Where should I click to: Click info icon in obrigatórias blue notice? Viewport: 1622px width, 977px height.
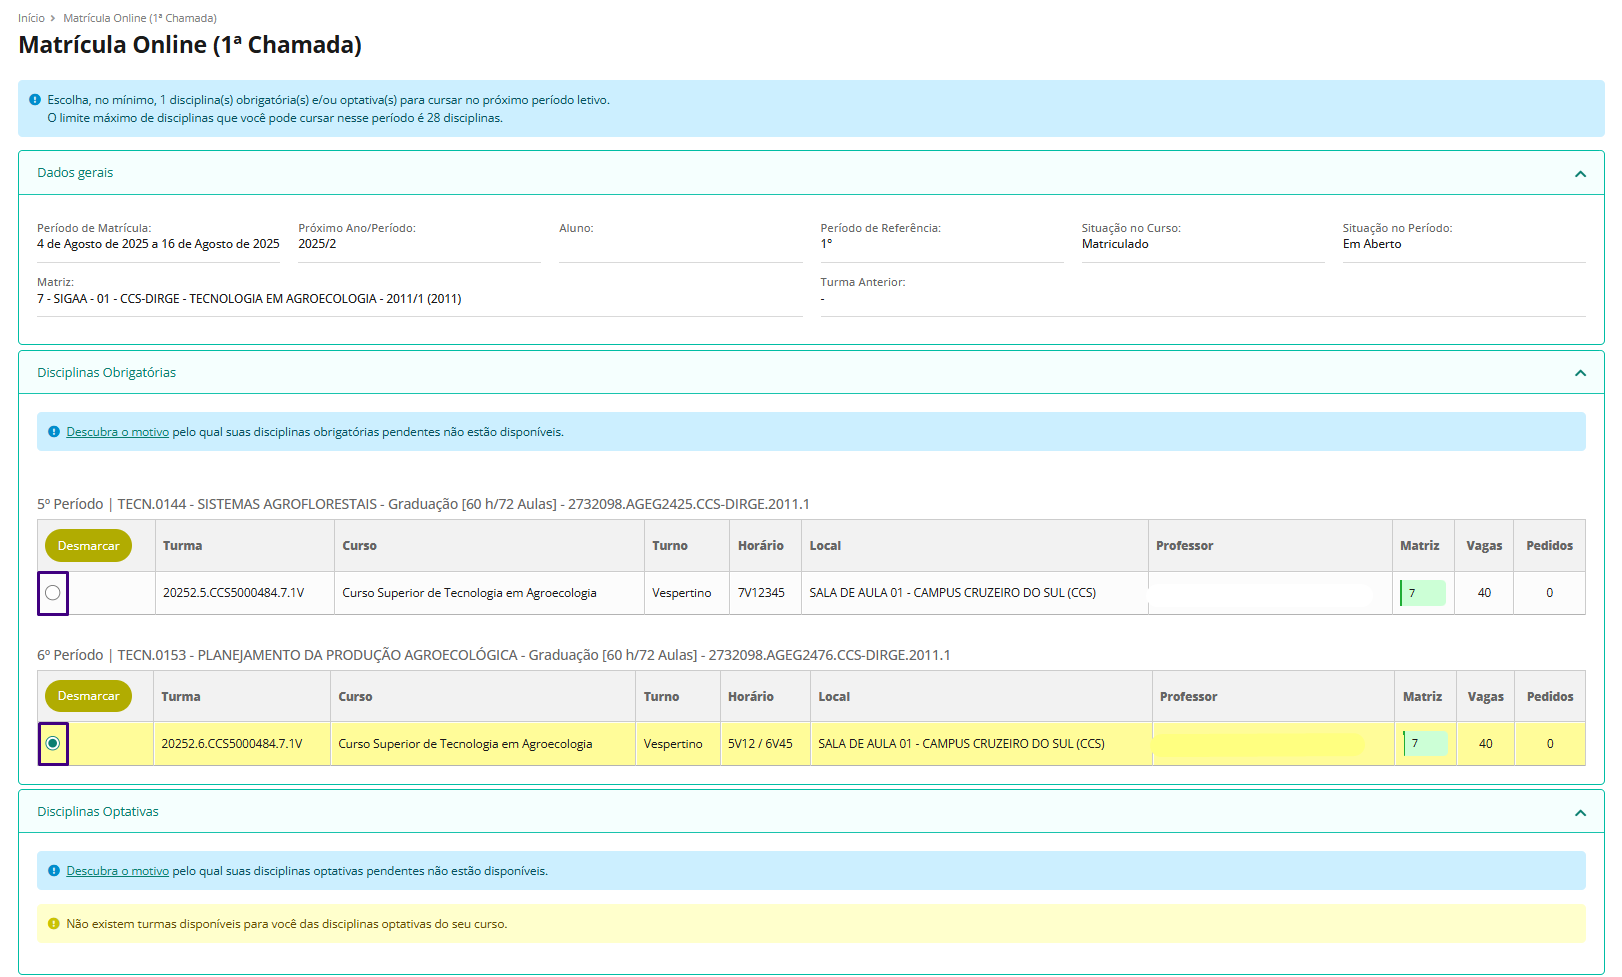[54, 432]
